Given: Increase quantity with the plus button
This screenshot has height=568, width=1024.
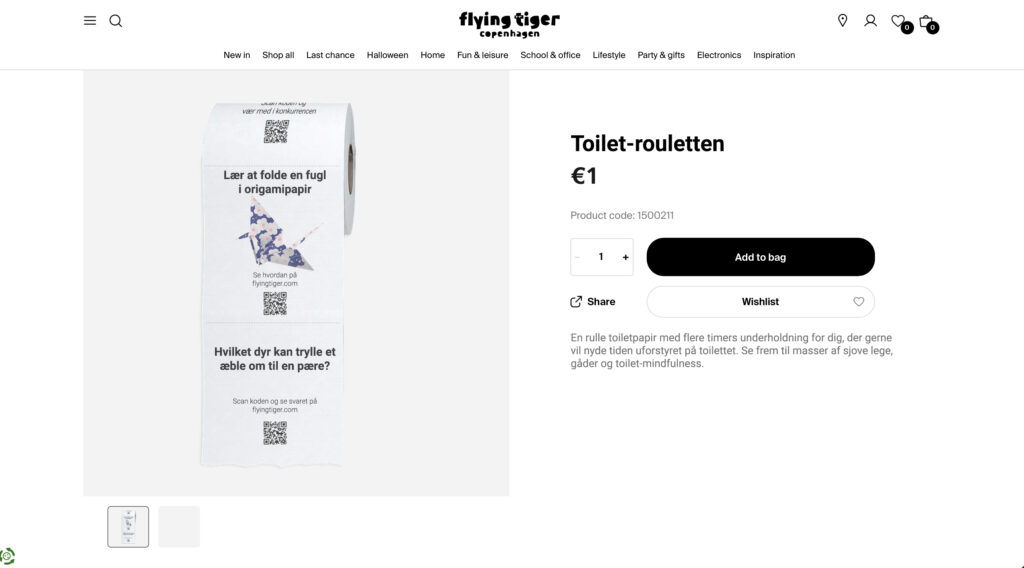Looking at the screenshot, I should click(x=626, y=257).
